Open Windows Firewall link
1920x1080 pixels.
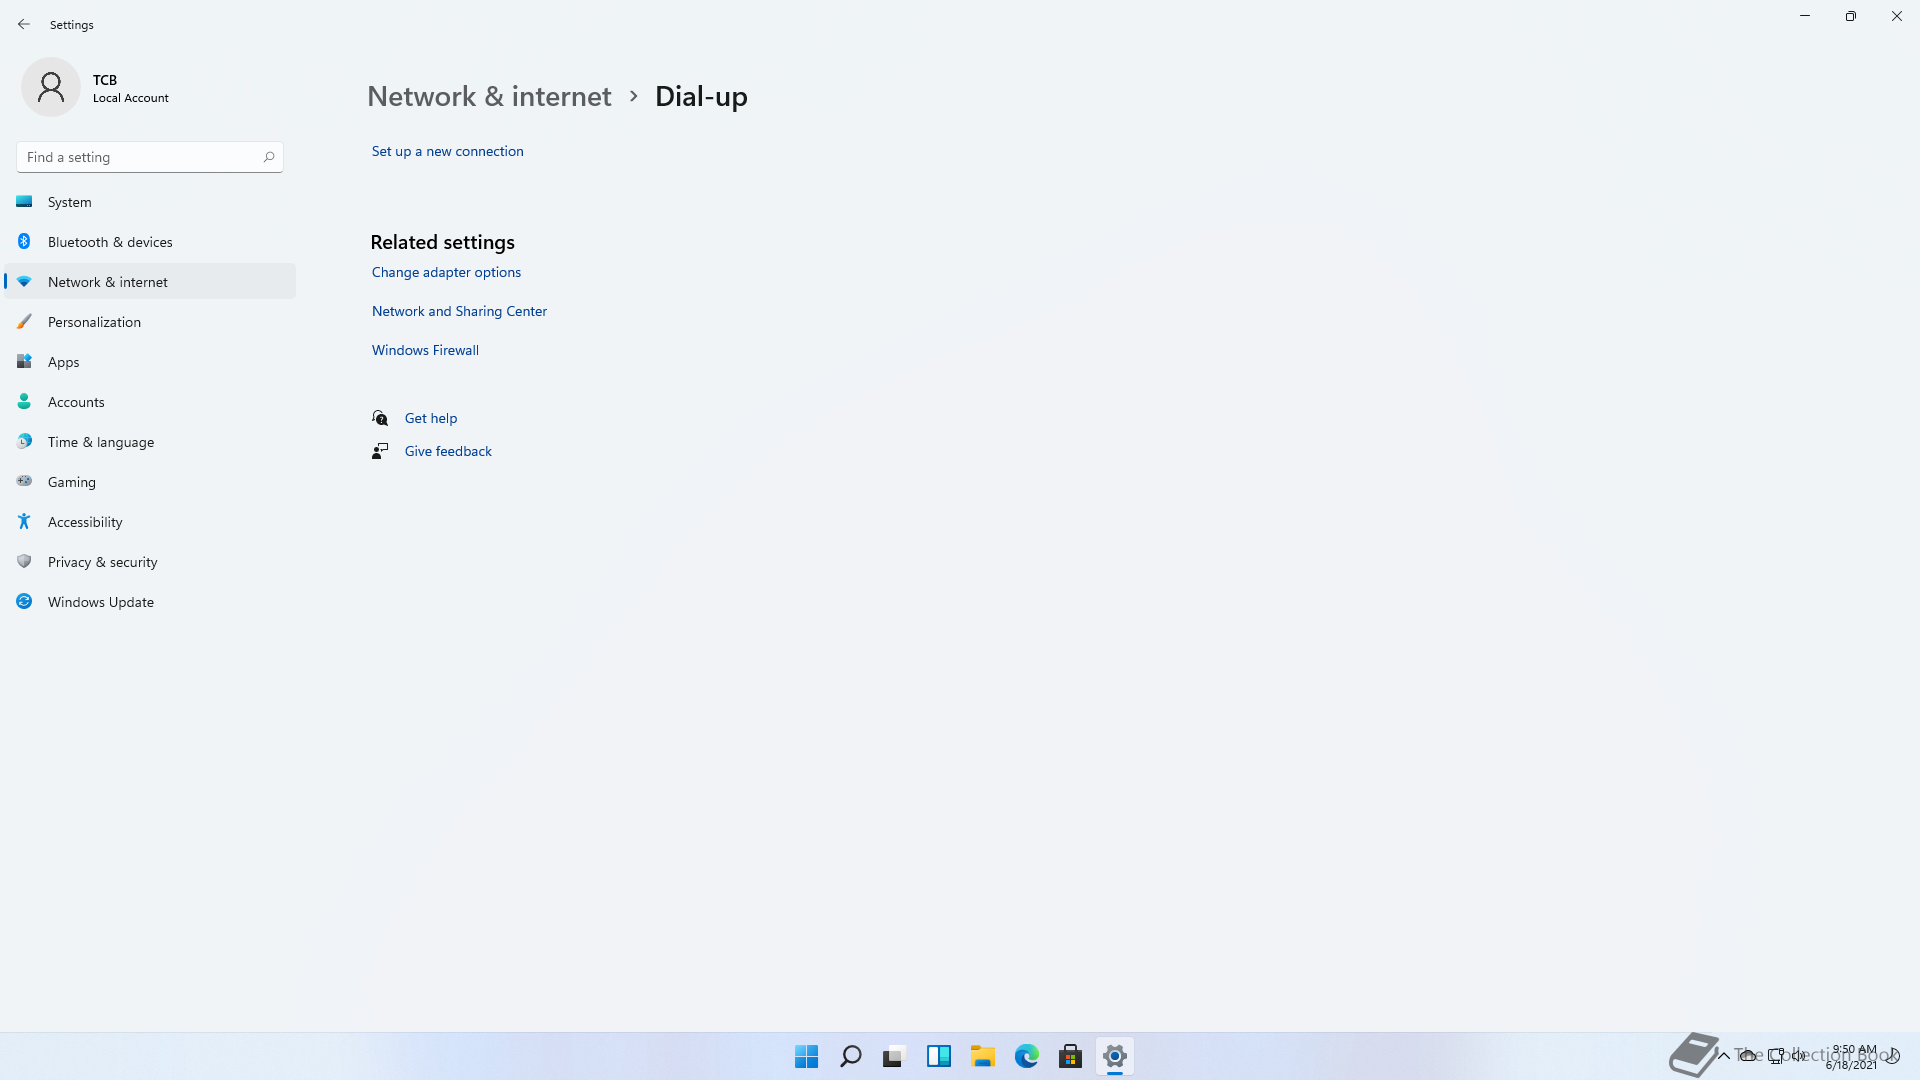(x=425, y=350)
